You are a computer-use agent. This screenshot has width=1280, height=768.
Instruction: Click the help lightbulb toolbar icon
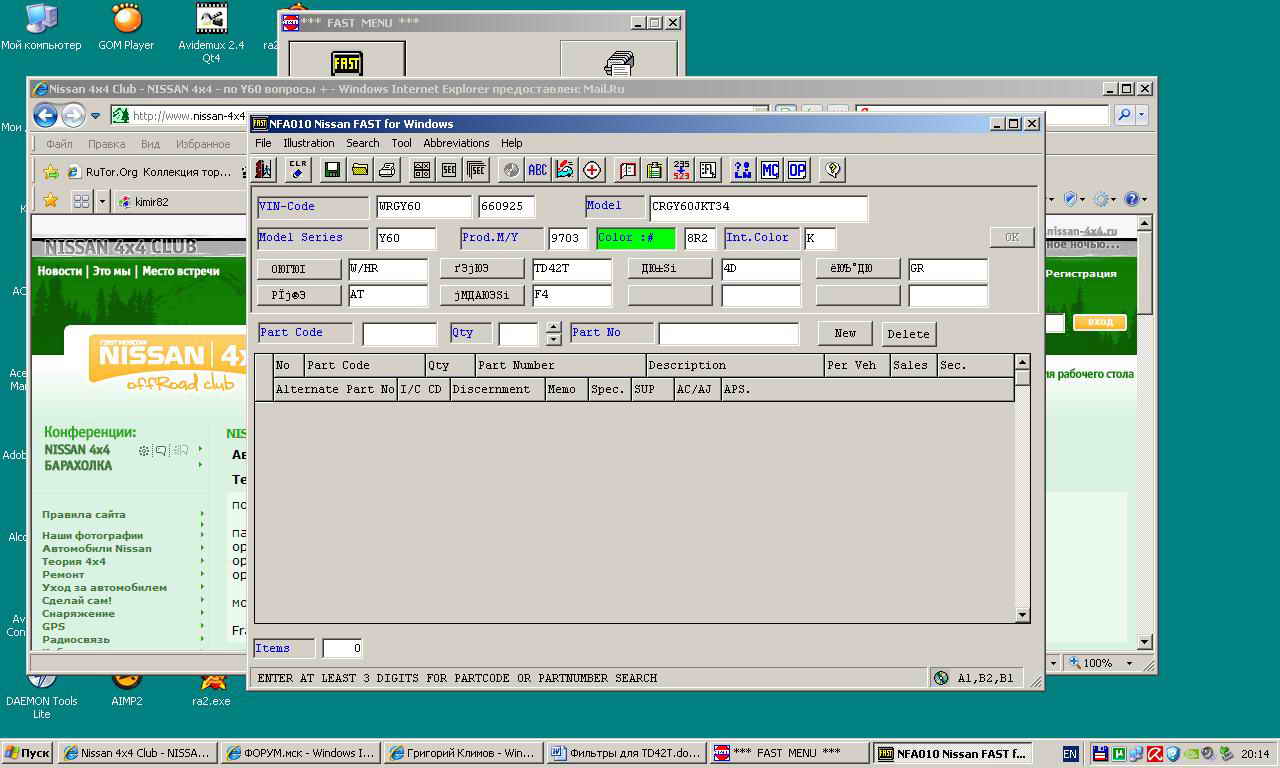[x=832, y=170]
